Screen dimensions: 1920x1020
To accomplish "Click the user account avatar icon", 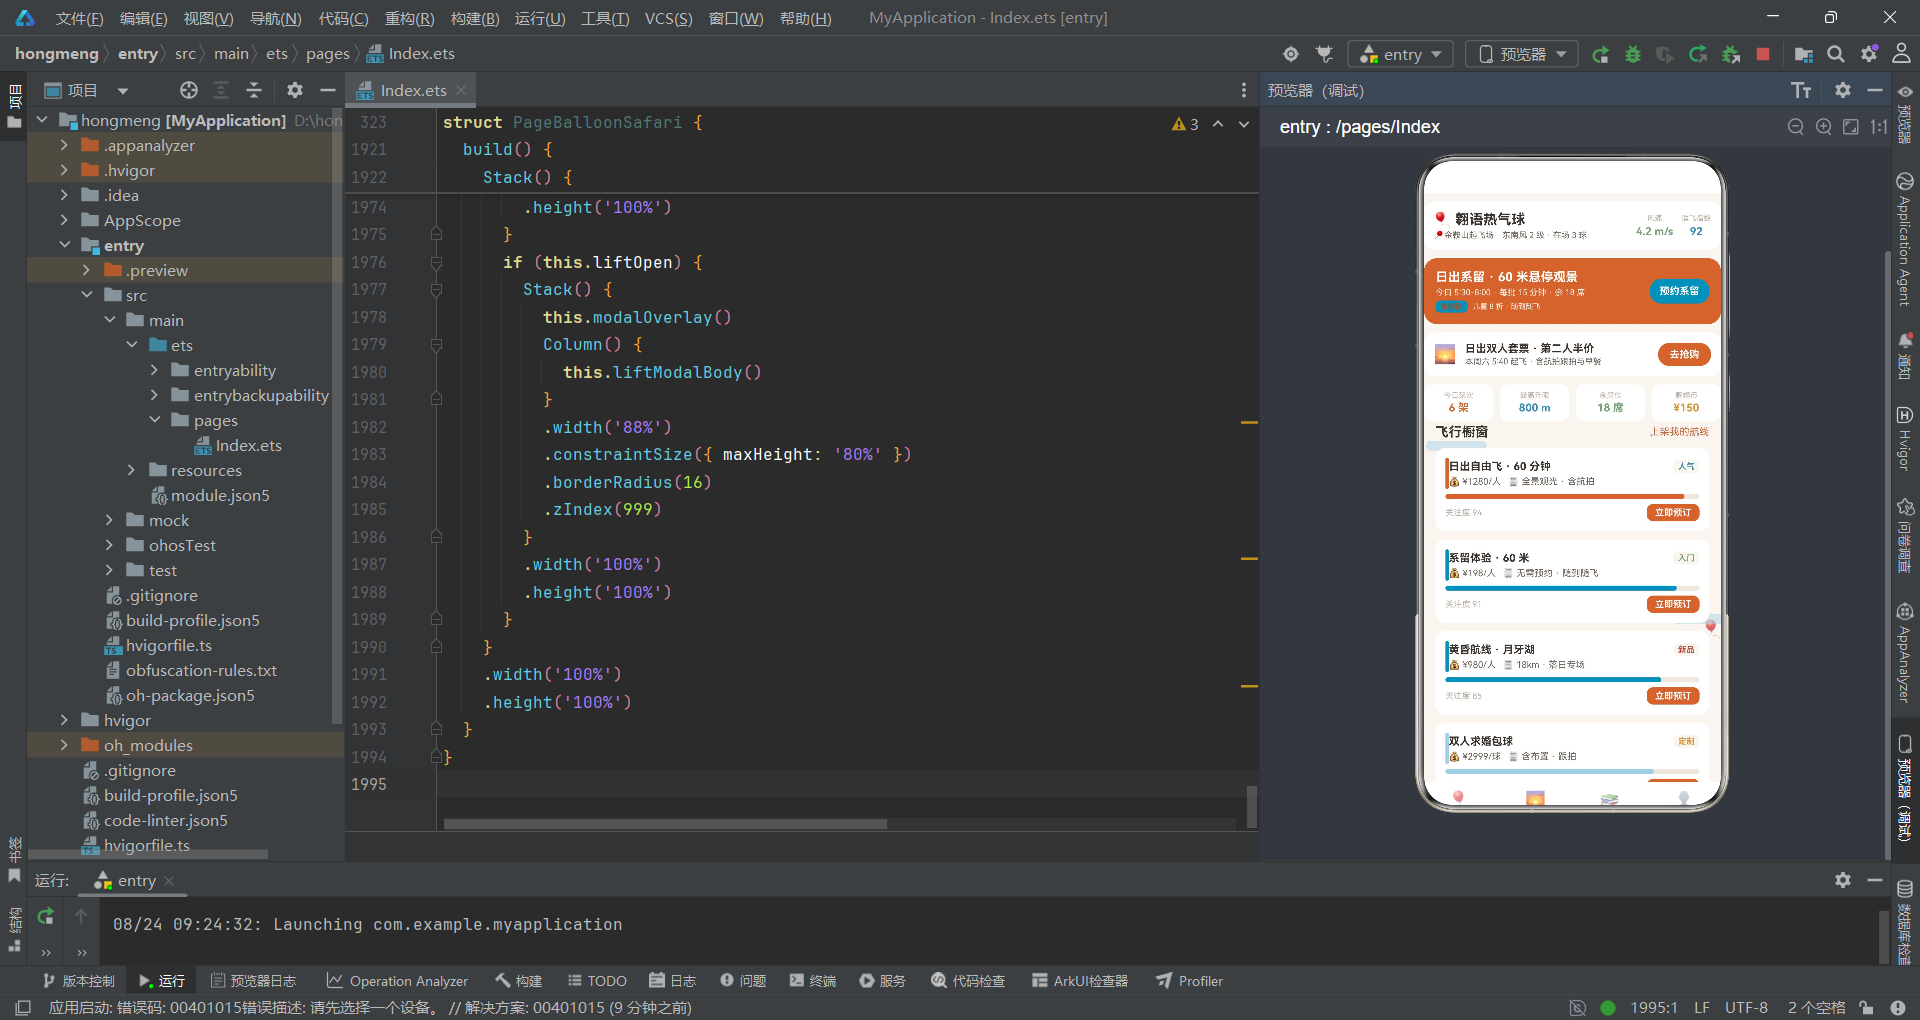I will (x=1901, y=53).
